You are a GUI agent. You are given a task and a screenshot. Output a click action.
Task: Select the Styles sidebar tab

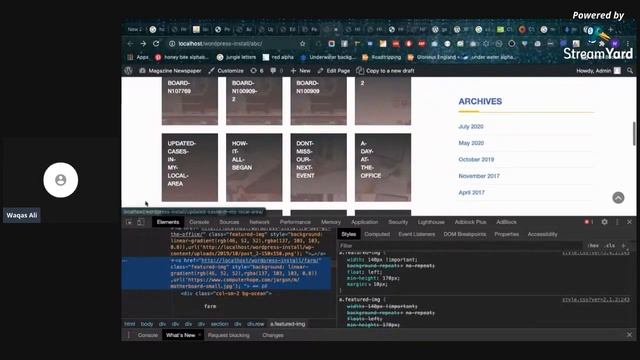click(x=348, y=234)
